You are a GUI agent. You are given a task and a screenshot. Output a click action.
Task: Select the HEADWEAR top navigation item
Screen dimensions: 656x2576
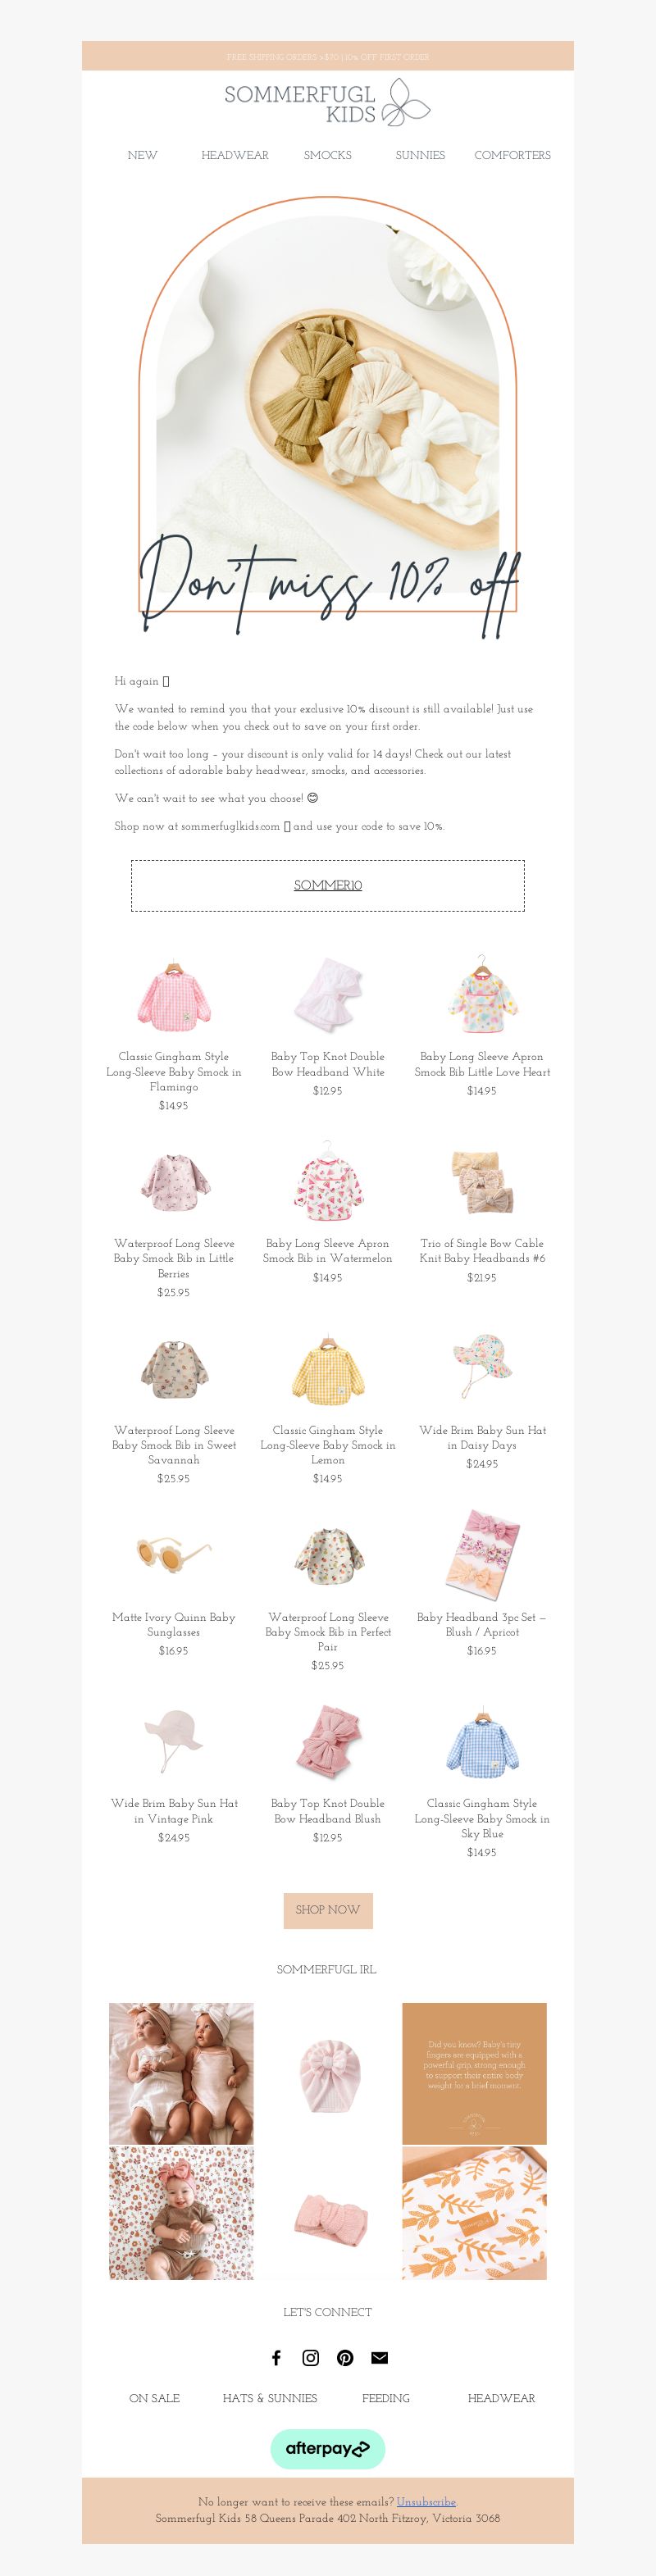(235, 155)
